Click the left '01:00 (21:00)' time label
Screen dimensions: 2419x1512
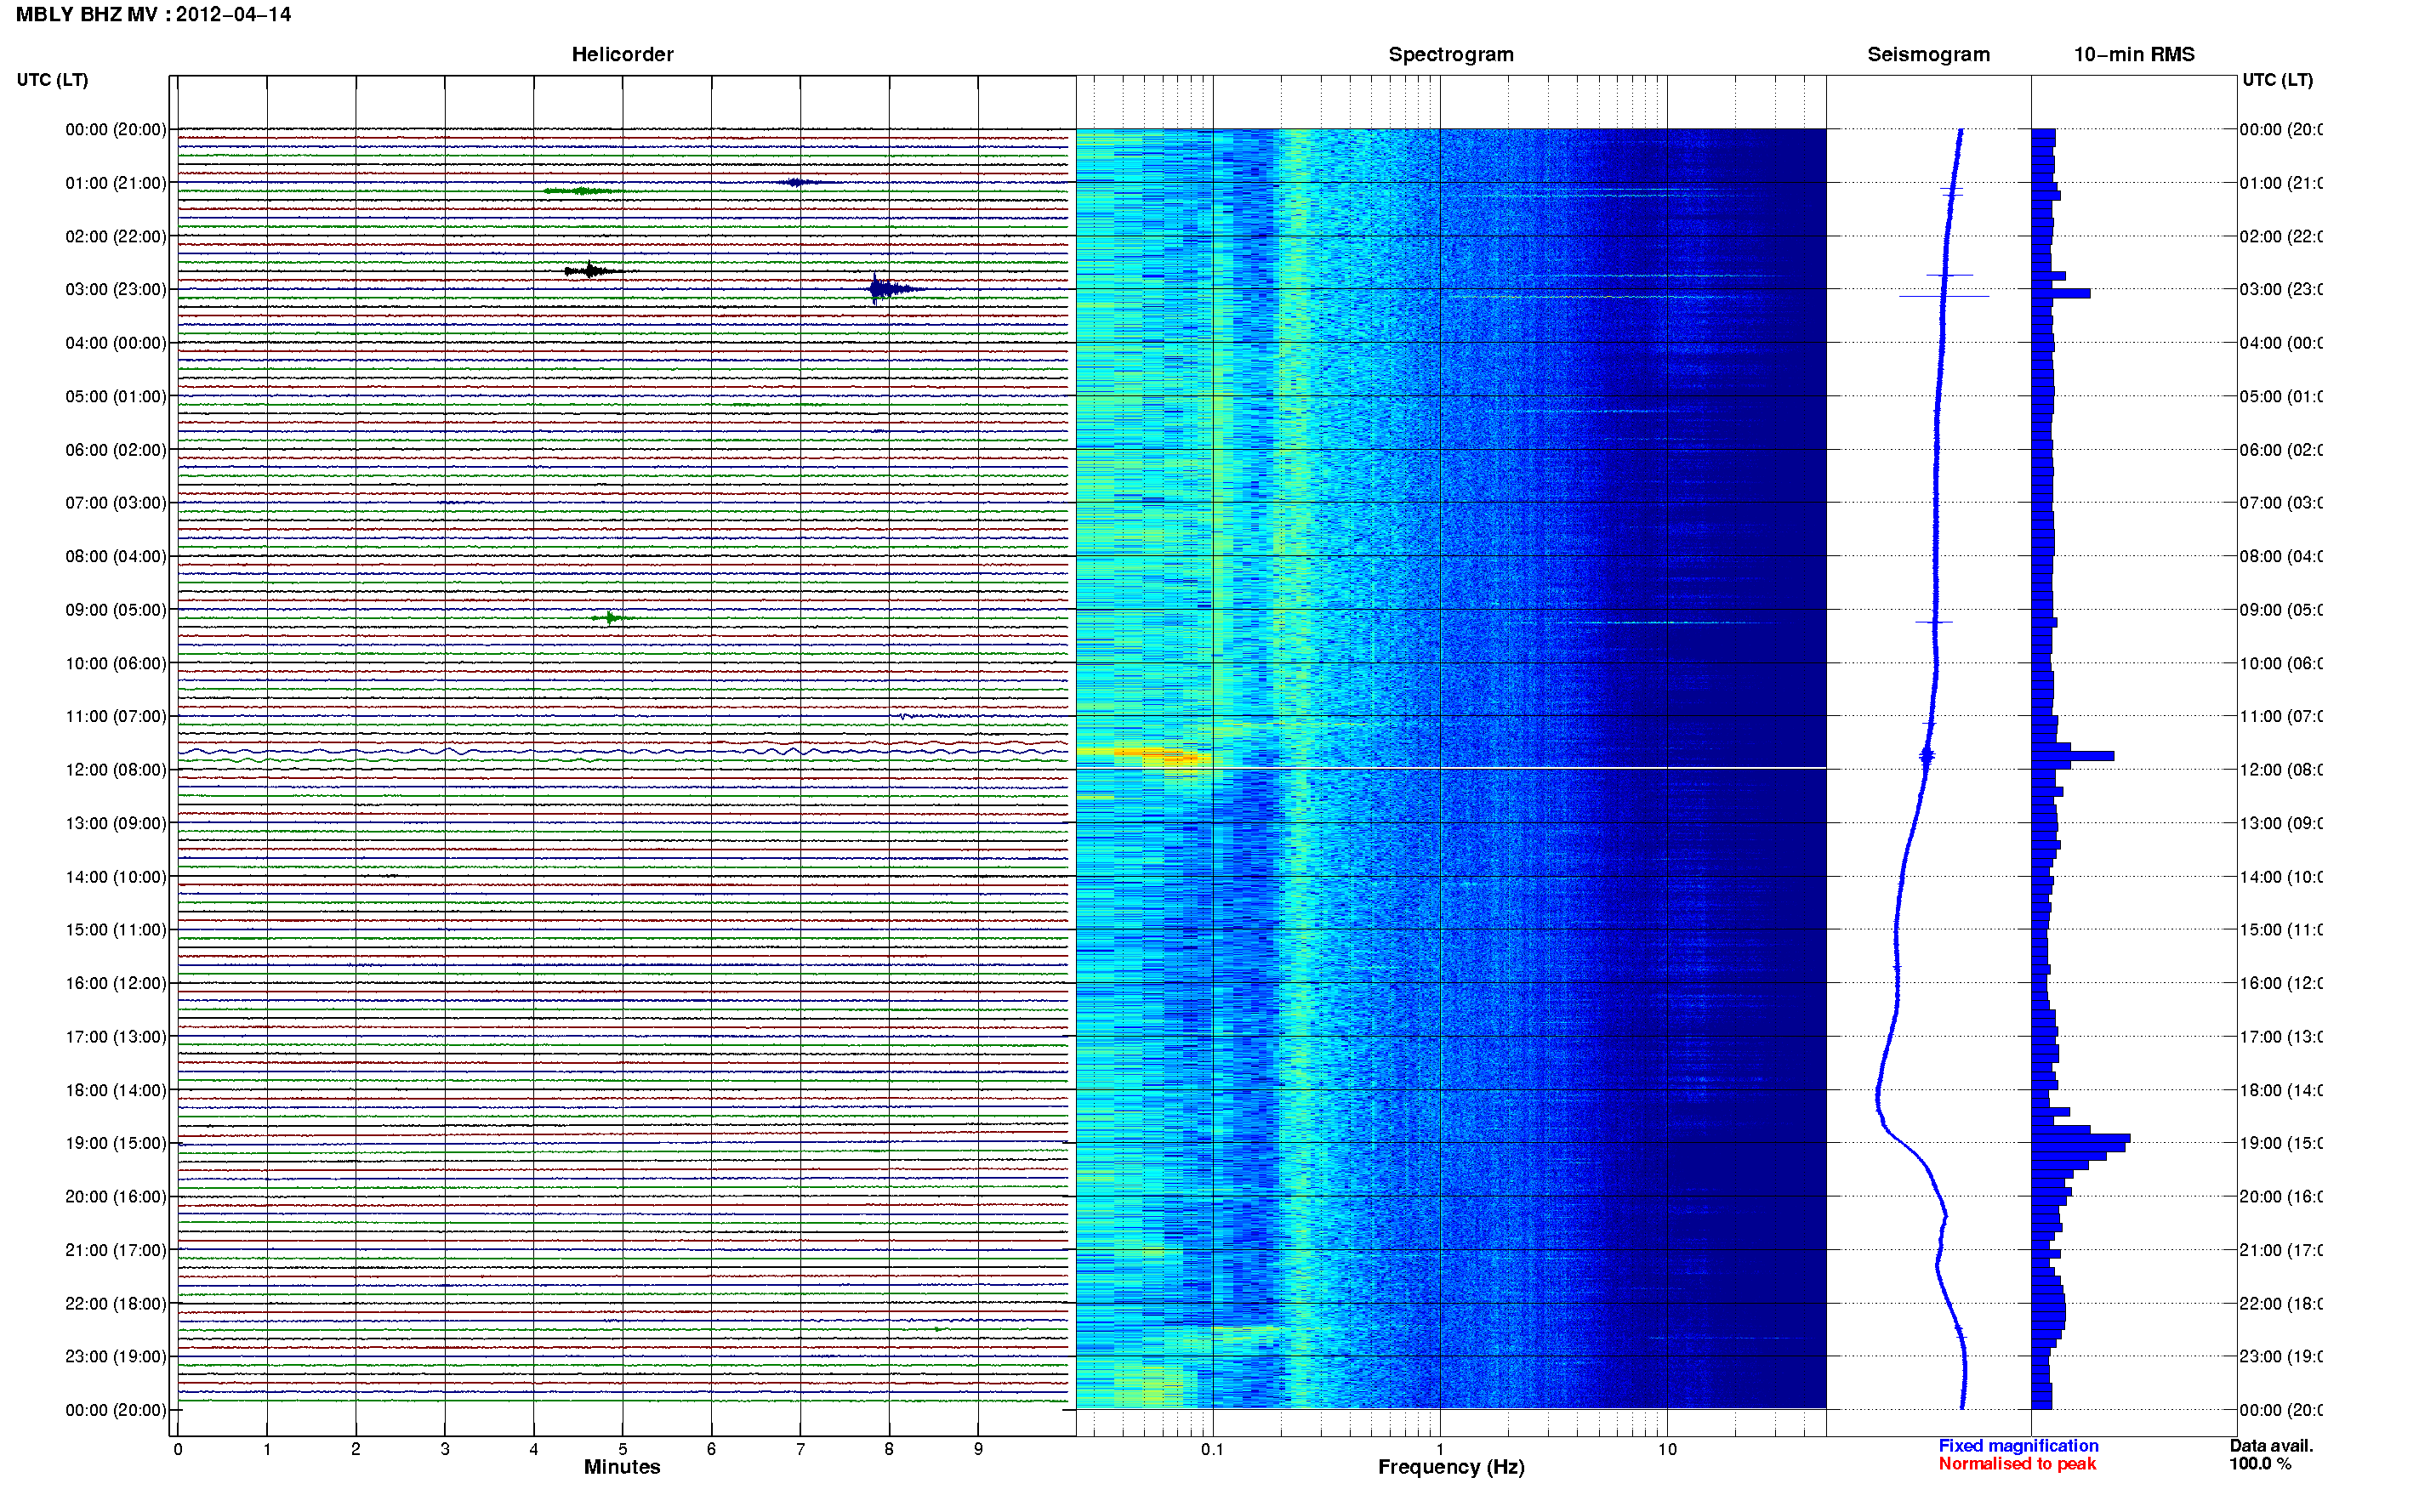(116, 183)
